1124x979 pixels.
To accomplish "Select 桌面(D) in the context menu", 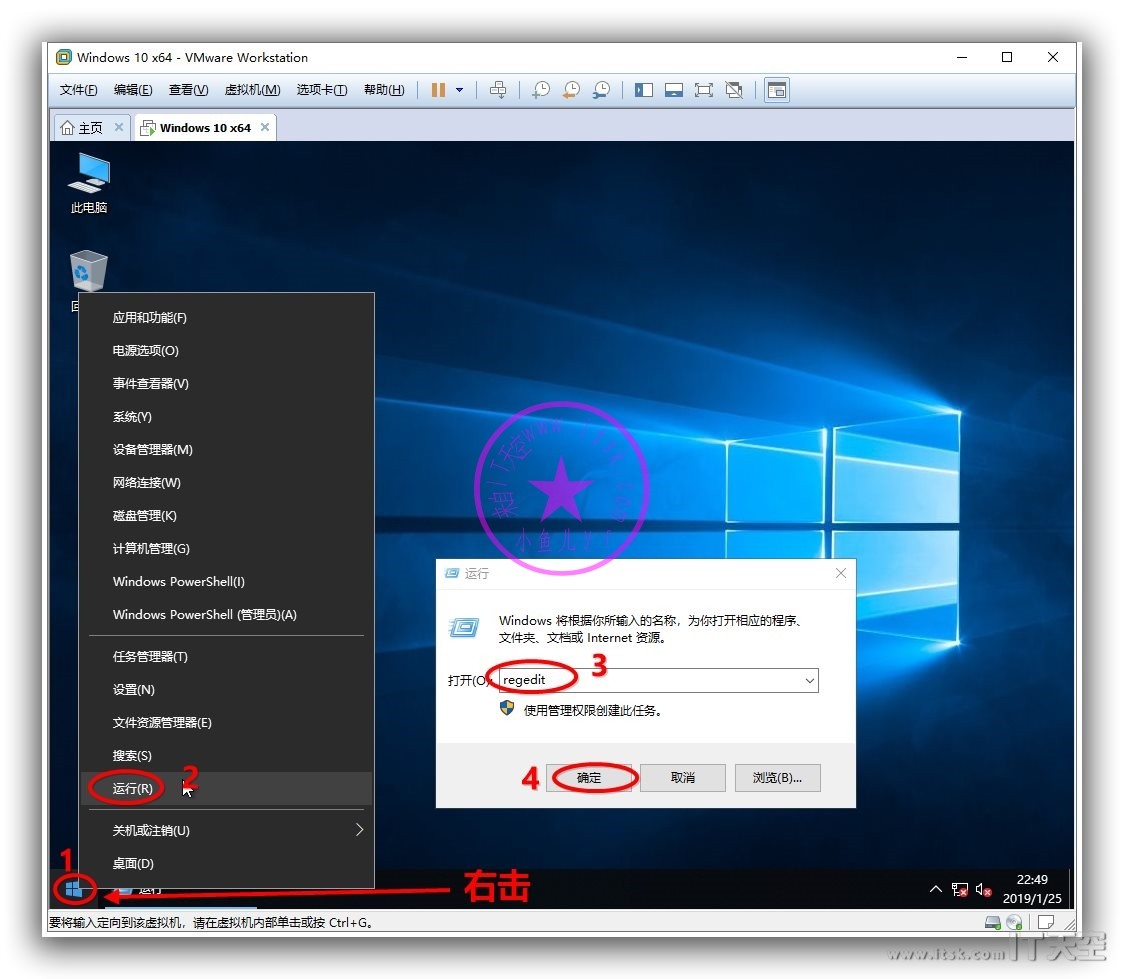I will coord(227,864).
